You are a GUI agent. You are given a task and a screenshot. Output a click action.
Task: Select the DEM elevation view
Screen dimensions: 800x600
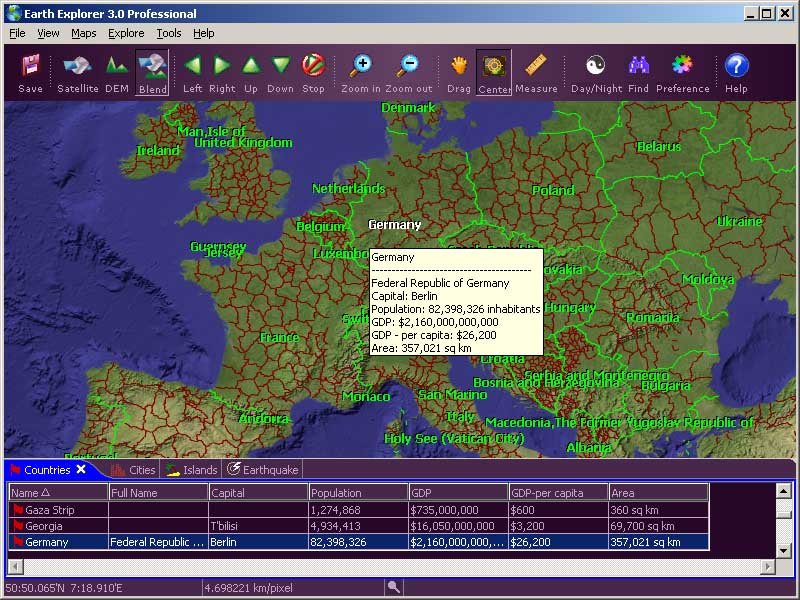pyautogui.click(x=117, y=72)
